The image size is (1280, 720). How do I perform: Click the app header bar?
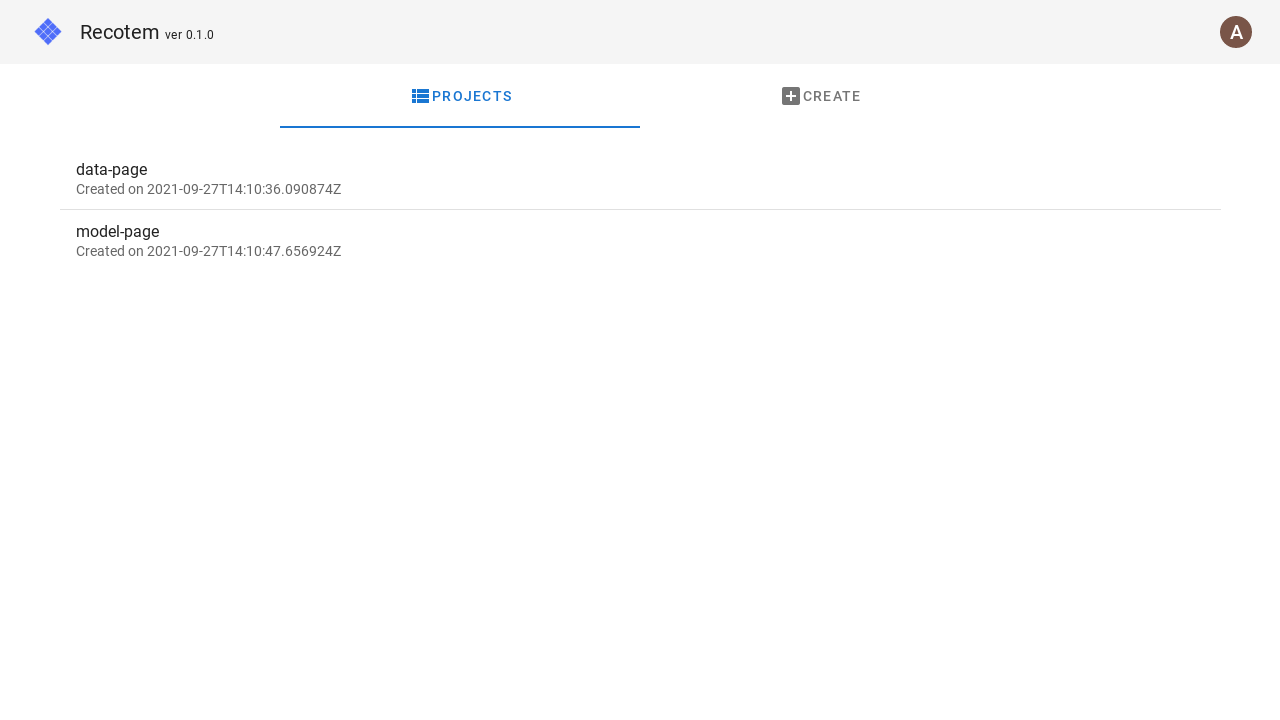(x=640, y=30)
